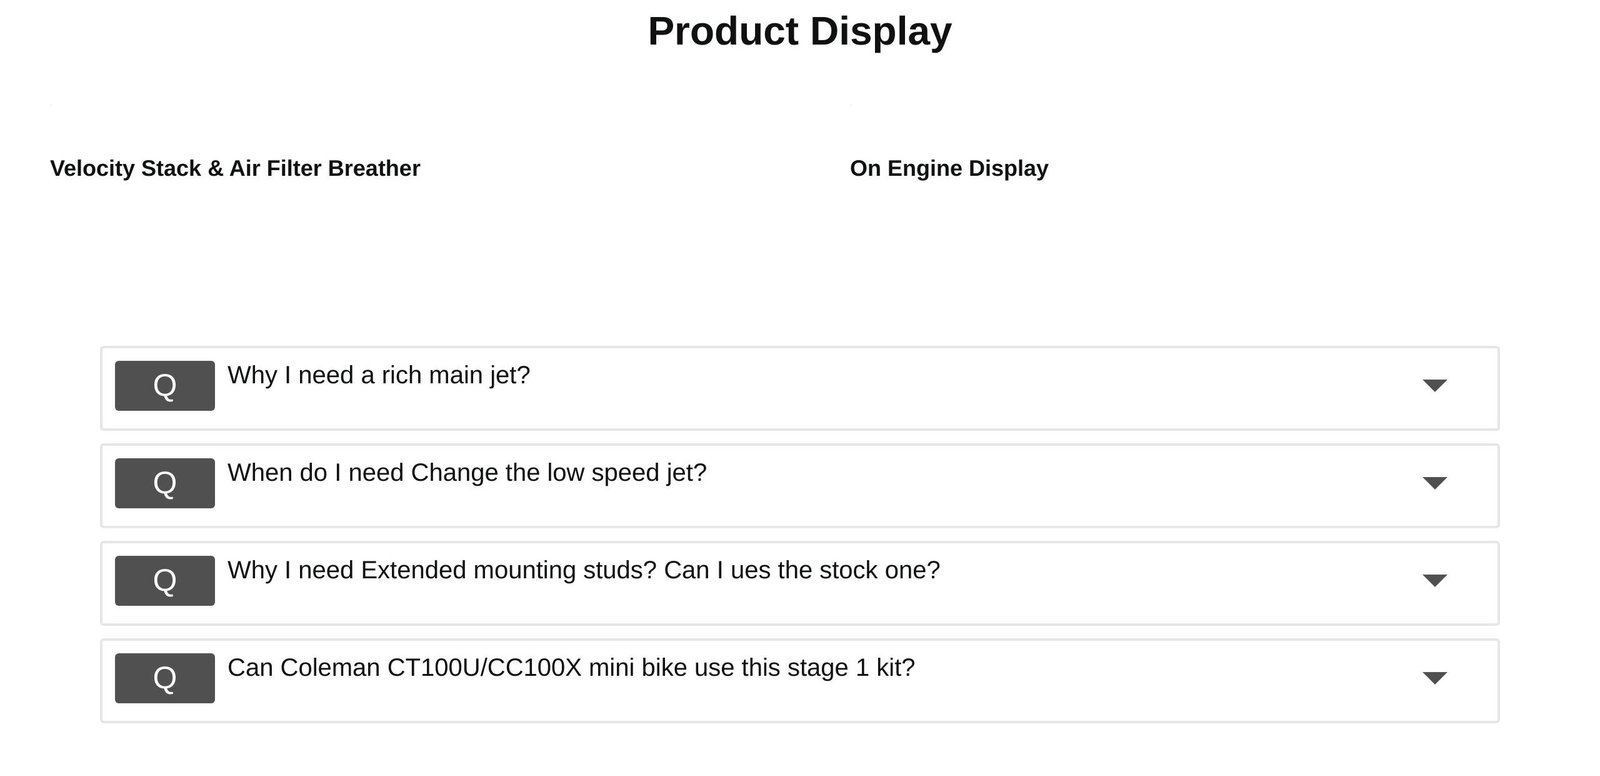Expand the rich main jet answer arrow

(1434, 386)
